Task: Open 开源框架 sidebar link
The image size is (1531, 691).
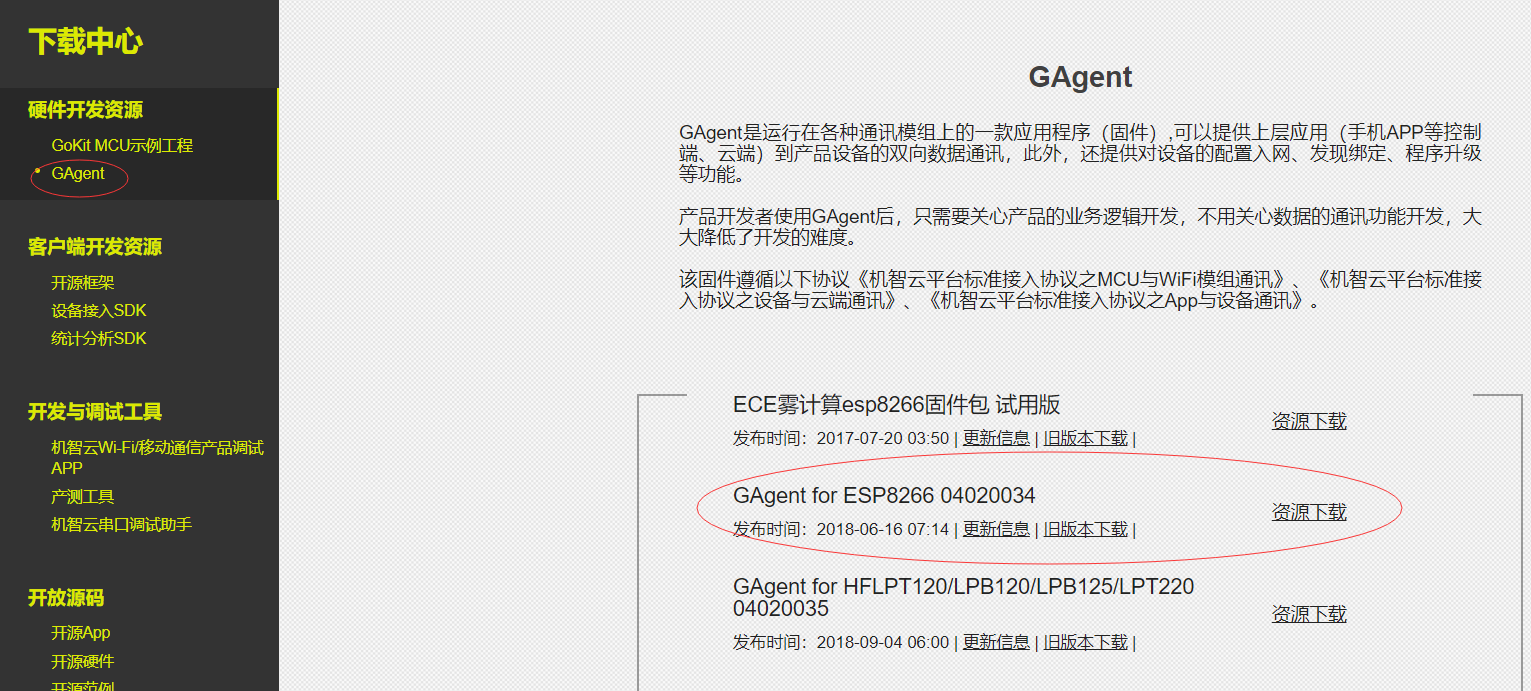Action: click(x=83, y=283)
